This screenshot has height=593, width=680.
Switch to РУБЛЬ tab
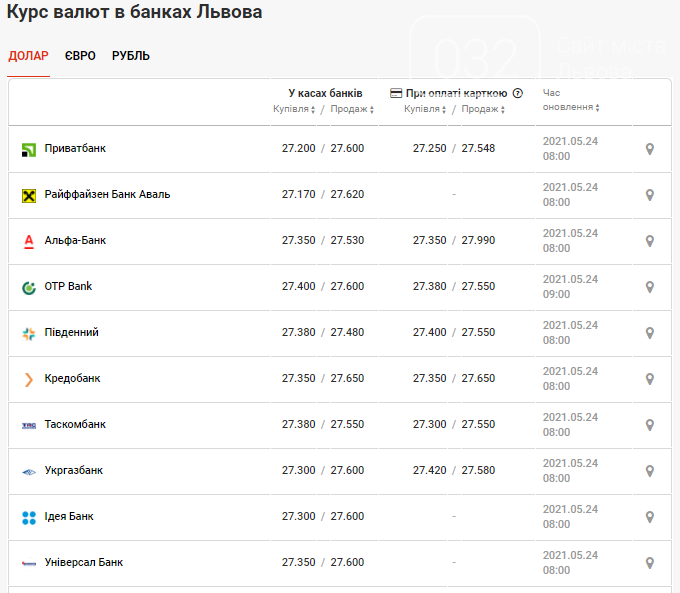point(131,56)
